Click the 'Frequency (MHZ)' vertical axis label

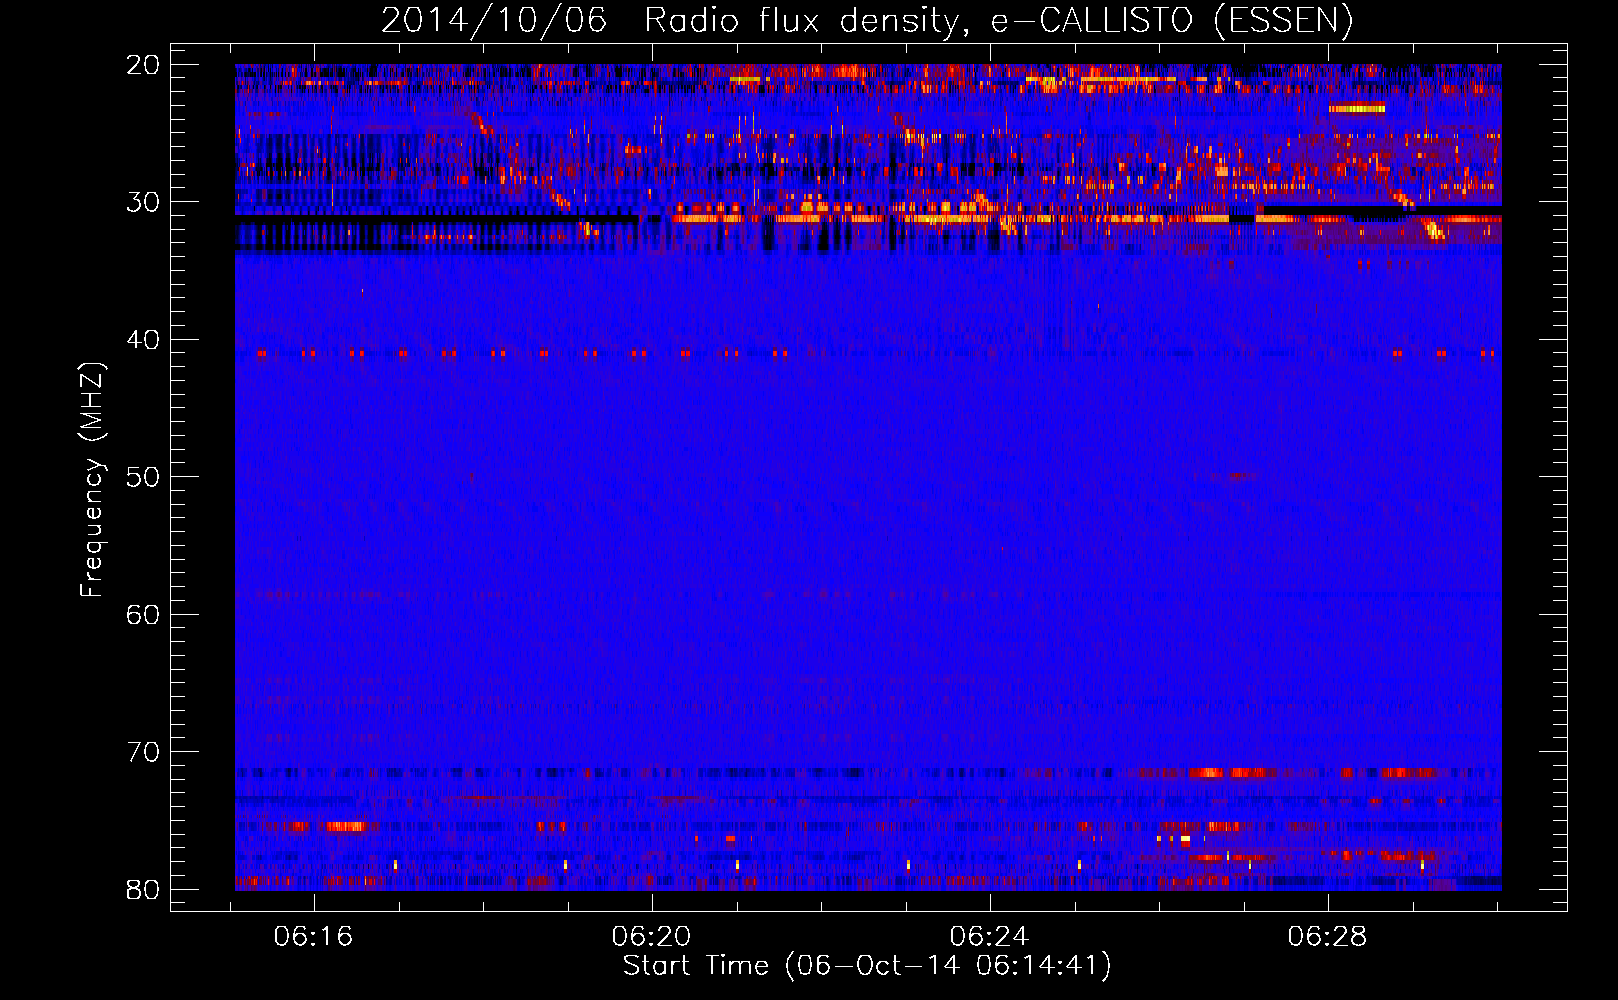(x=92, y=480)
